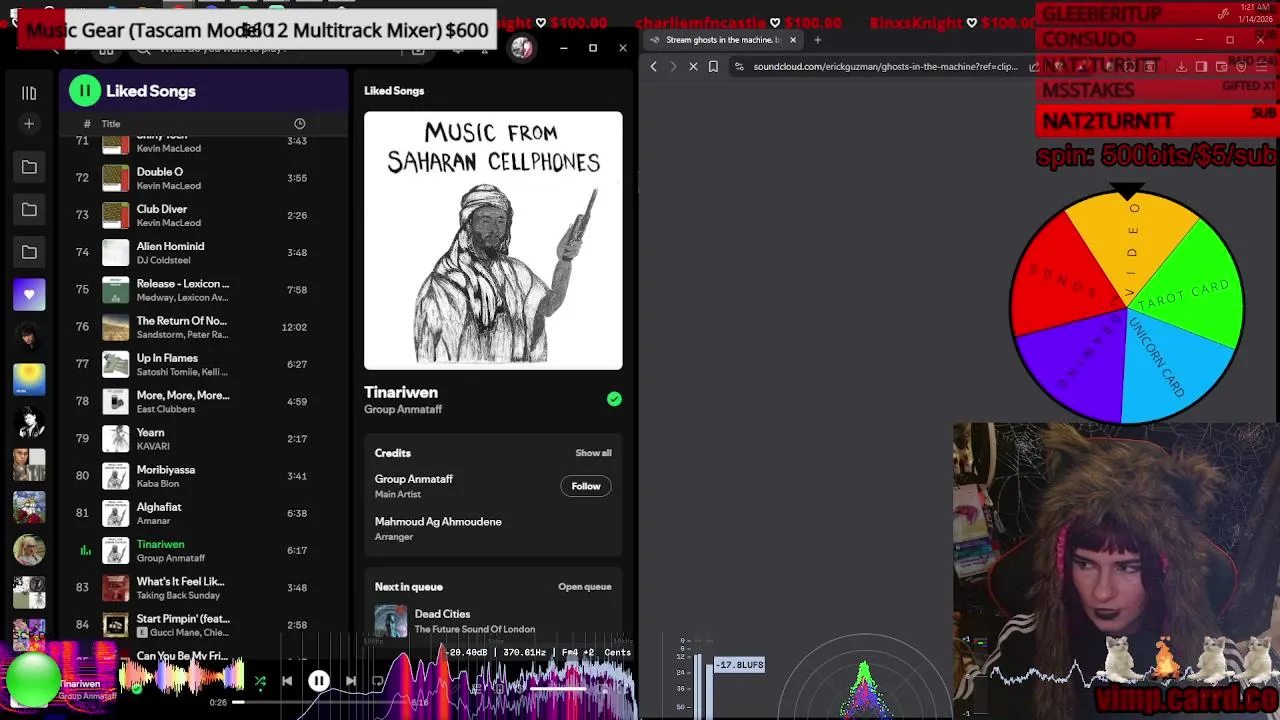The height and width of the screenshot is (720, 1280).
Task: Open the browser hamburger menu
Action: [x=1262, y=67]
